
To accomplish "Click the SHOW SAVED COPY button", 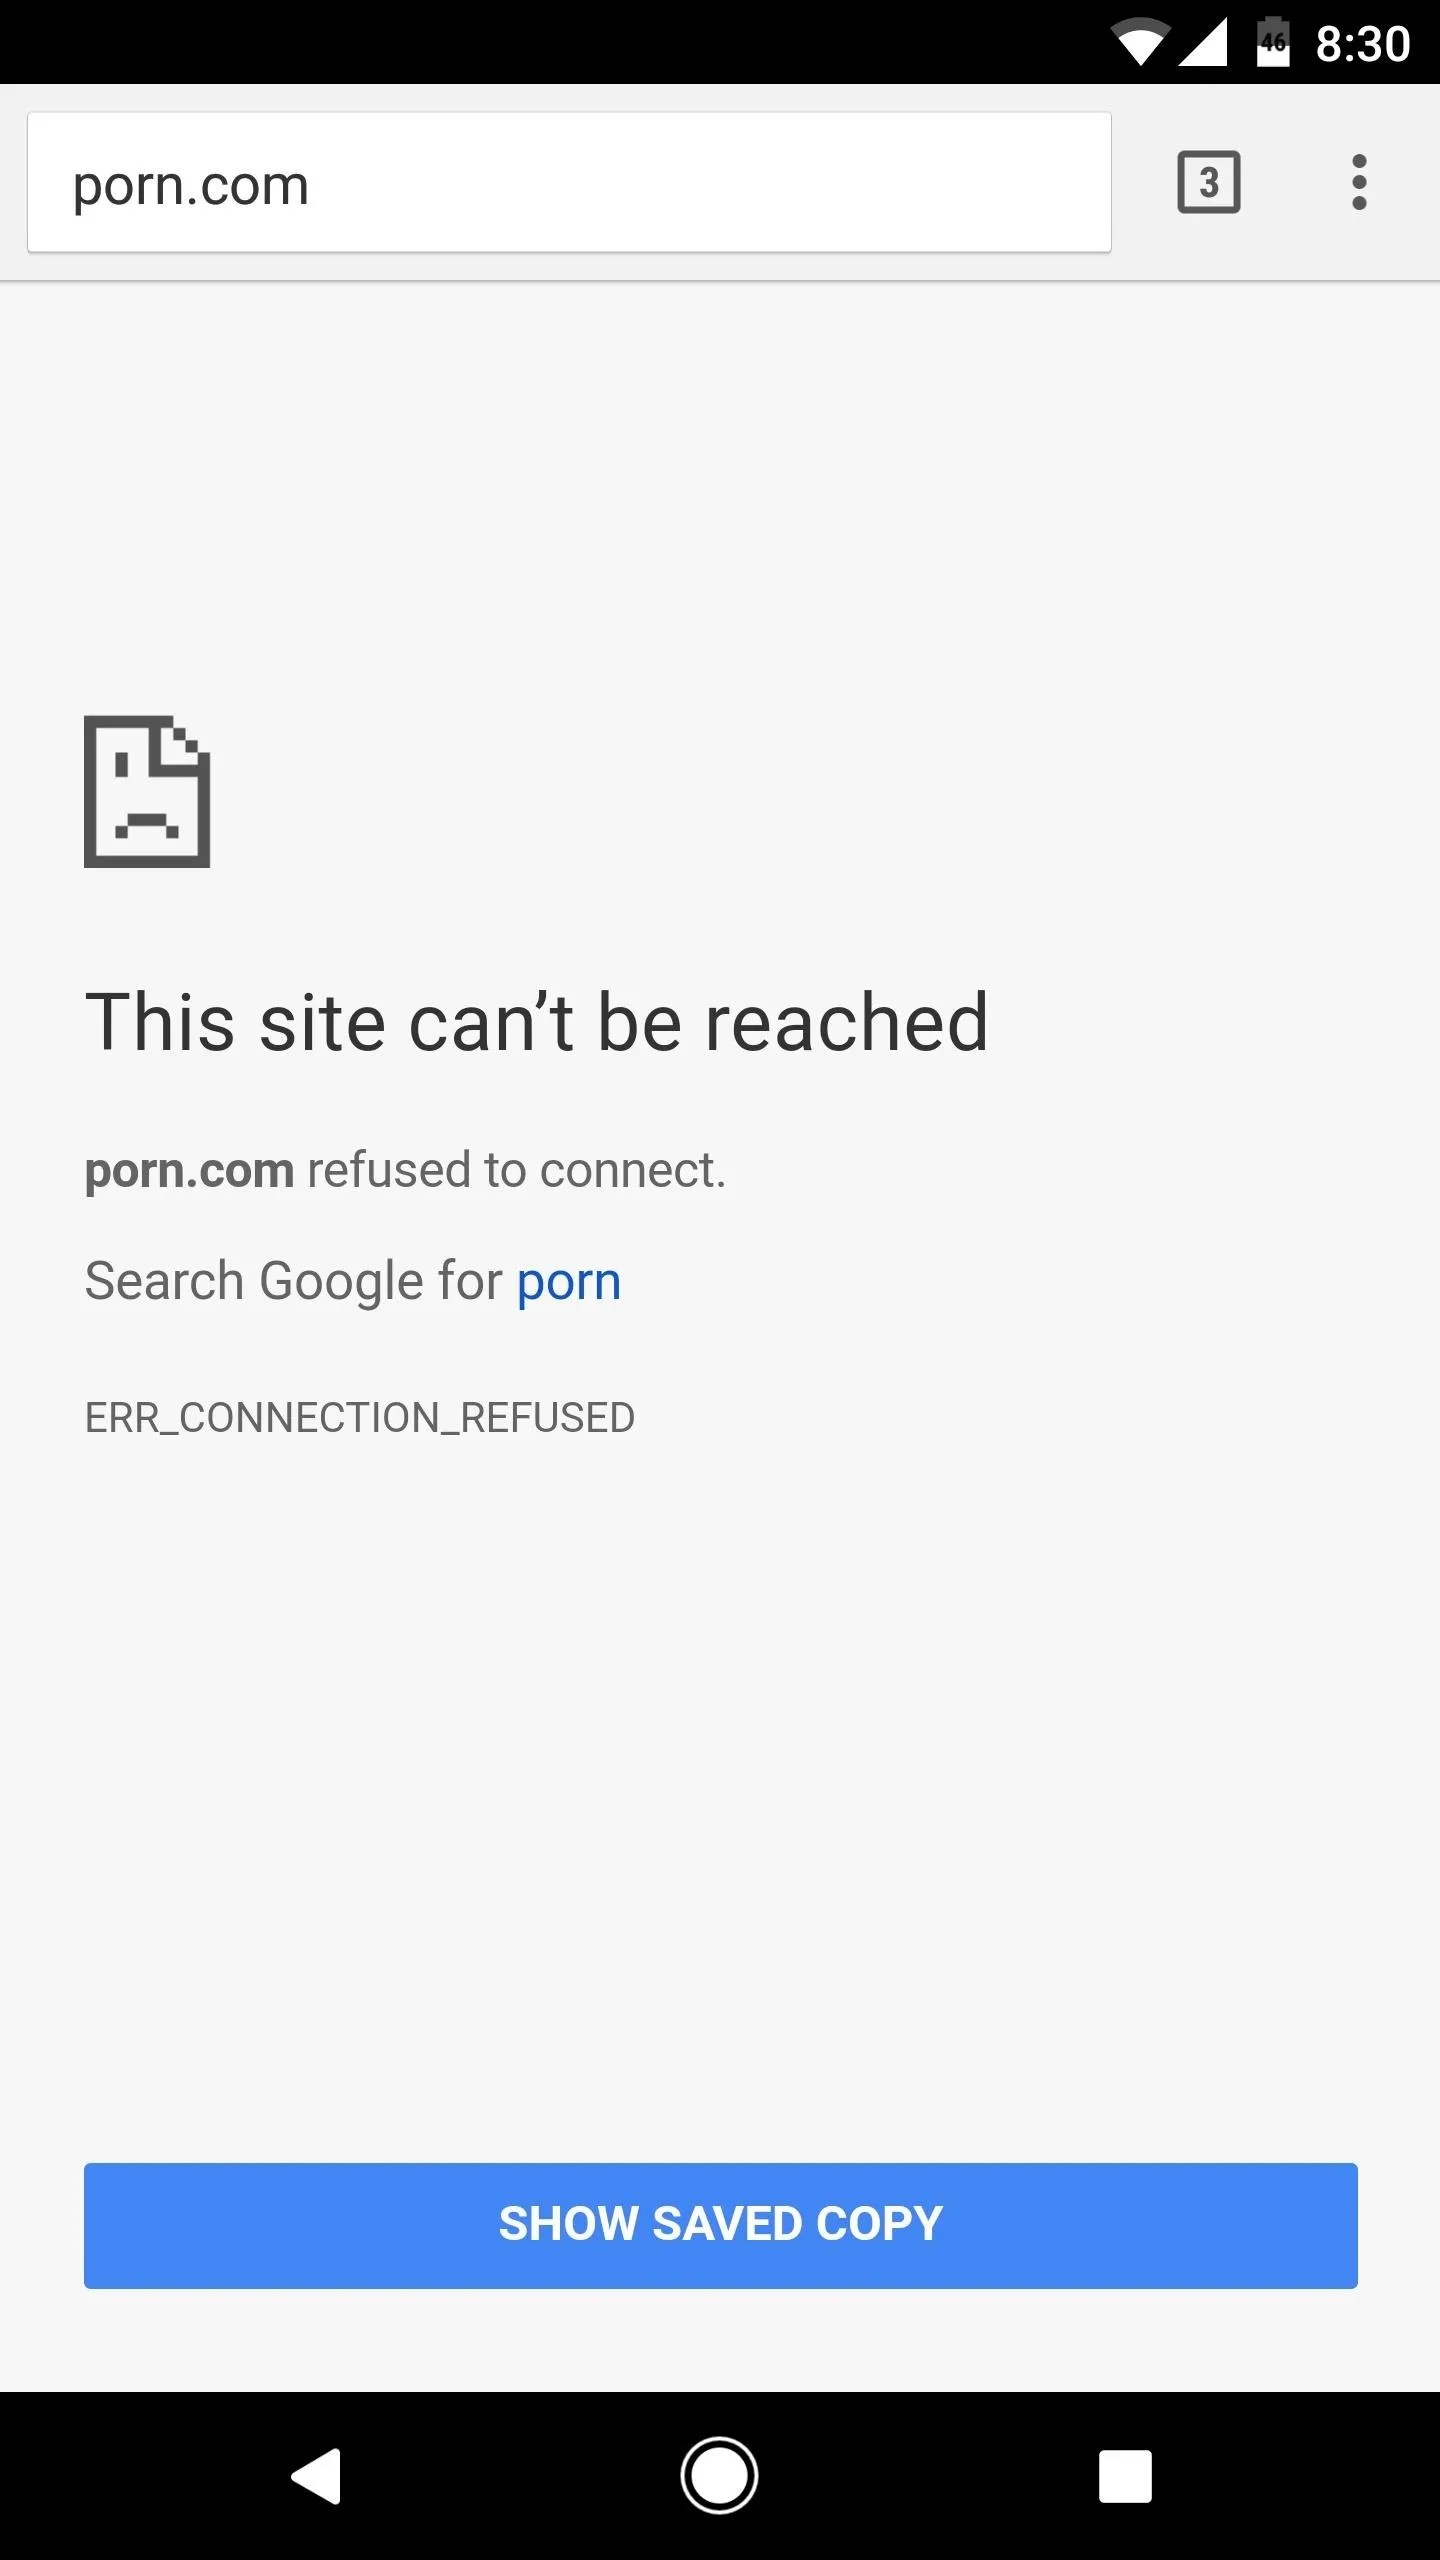I will coord(720,2225).
